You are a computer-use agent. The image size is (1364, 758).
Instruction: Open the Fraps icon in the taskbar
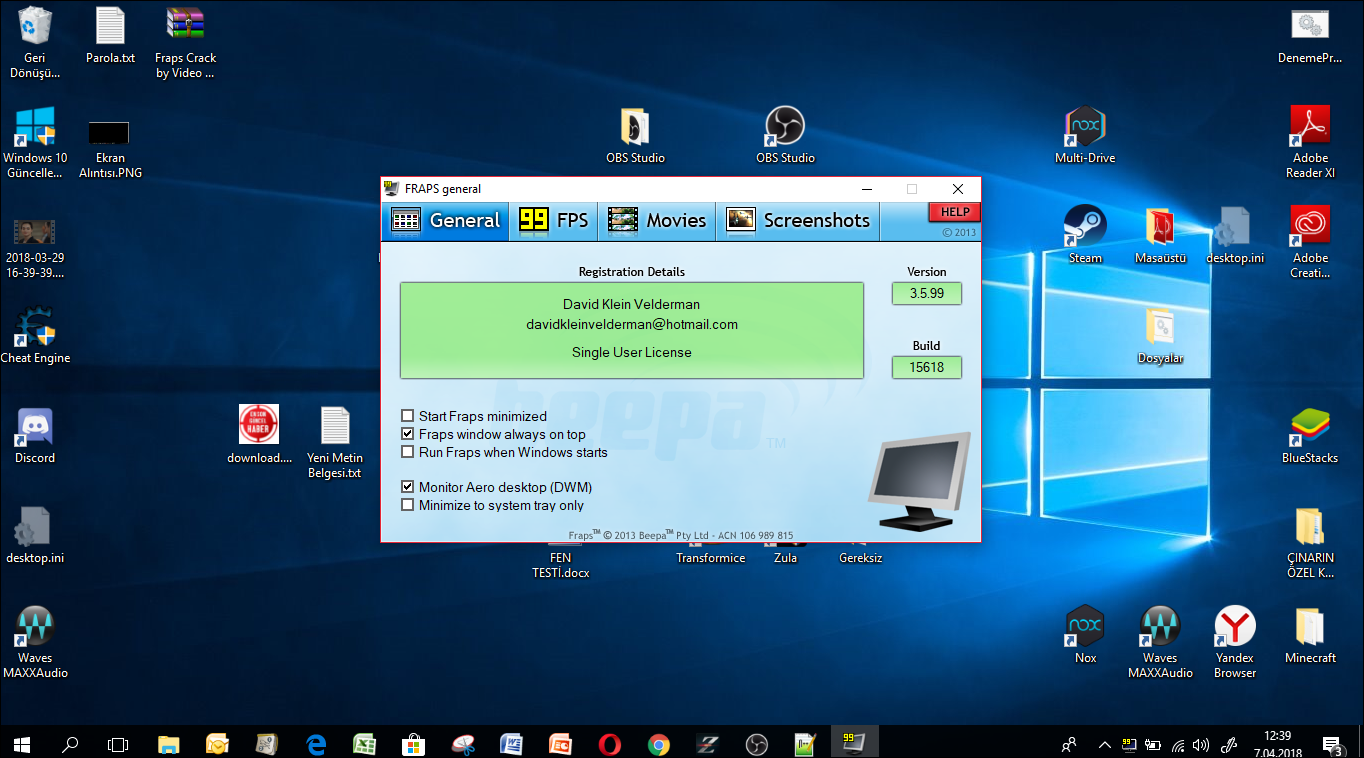(x=853, y=744)
